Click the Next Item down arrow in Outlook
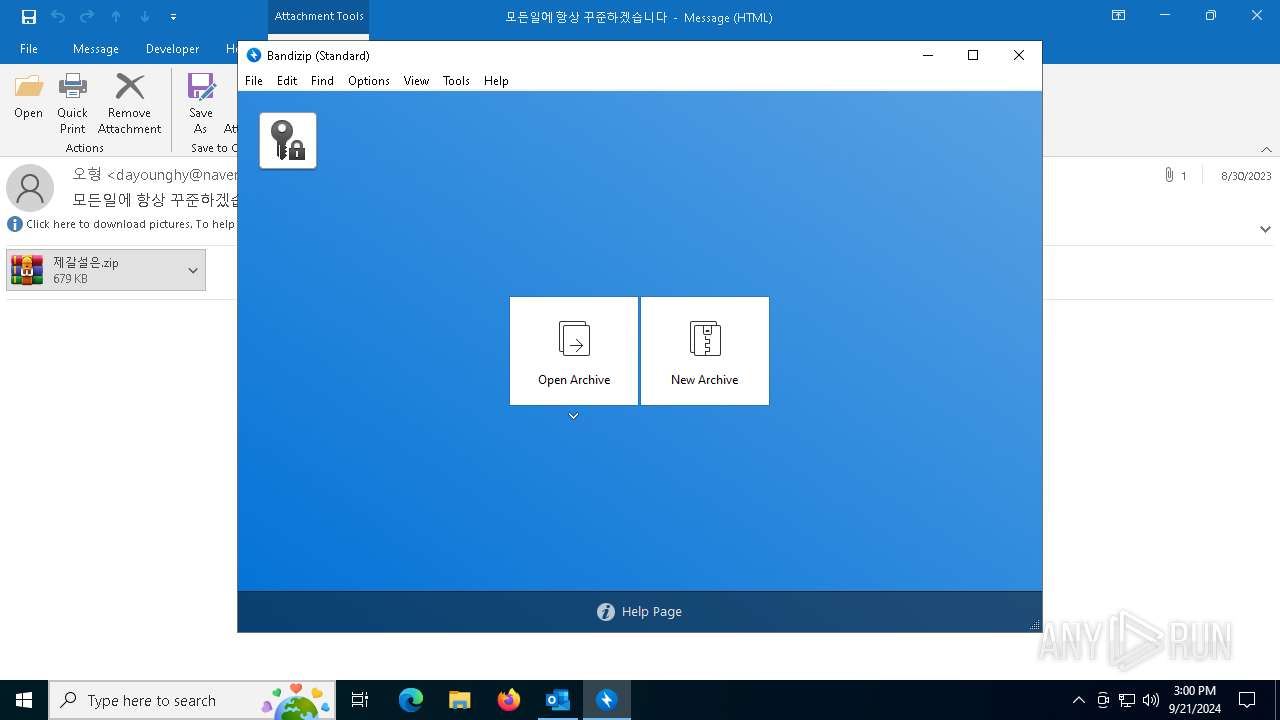The image size is (1280, 720). click(x=145, y=17)
